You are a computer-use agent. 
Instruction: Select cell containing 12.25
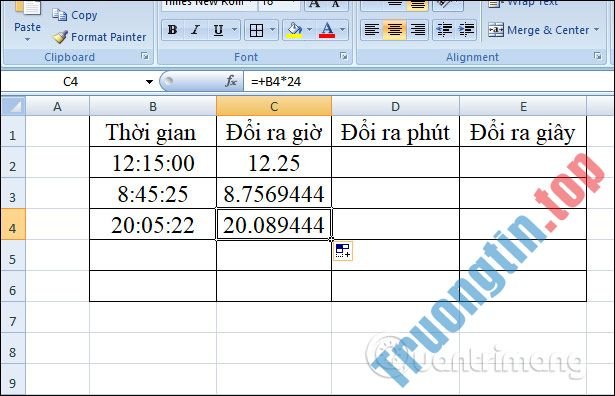pos(274,163)
